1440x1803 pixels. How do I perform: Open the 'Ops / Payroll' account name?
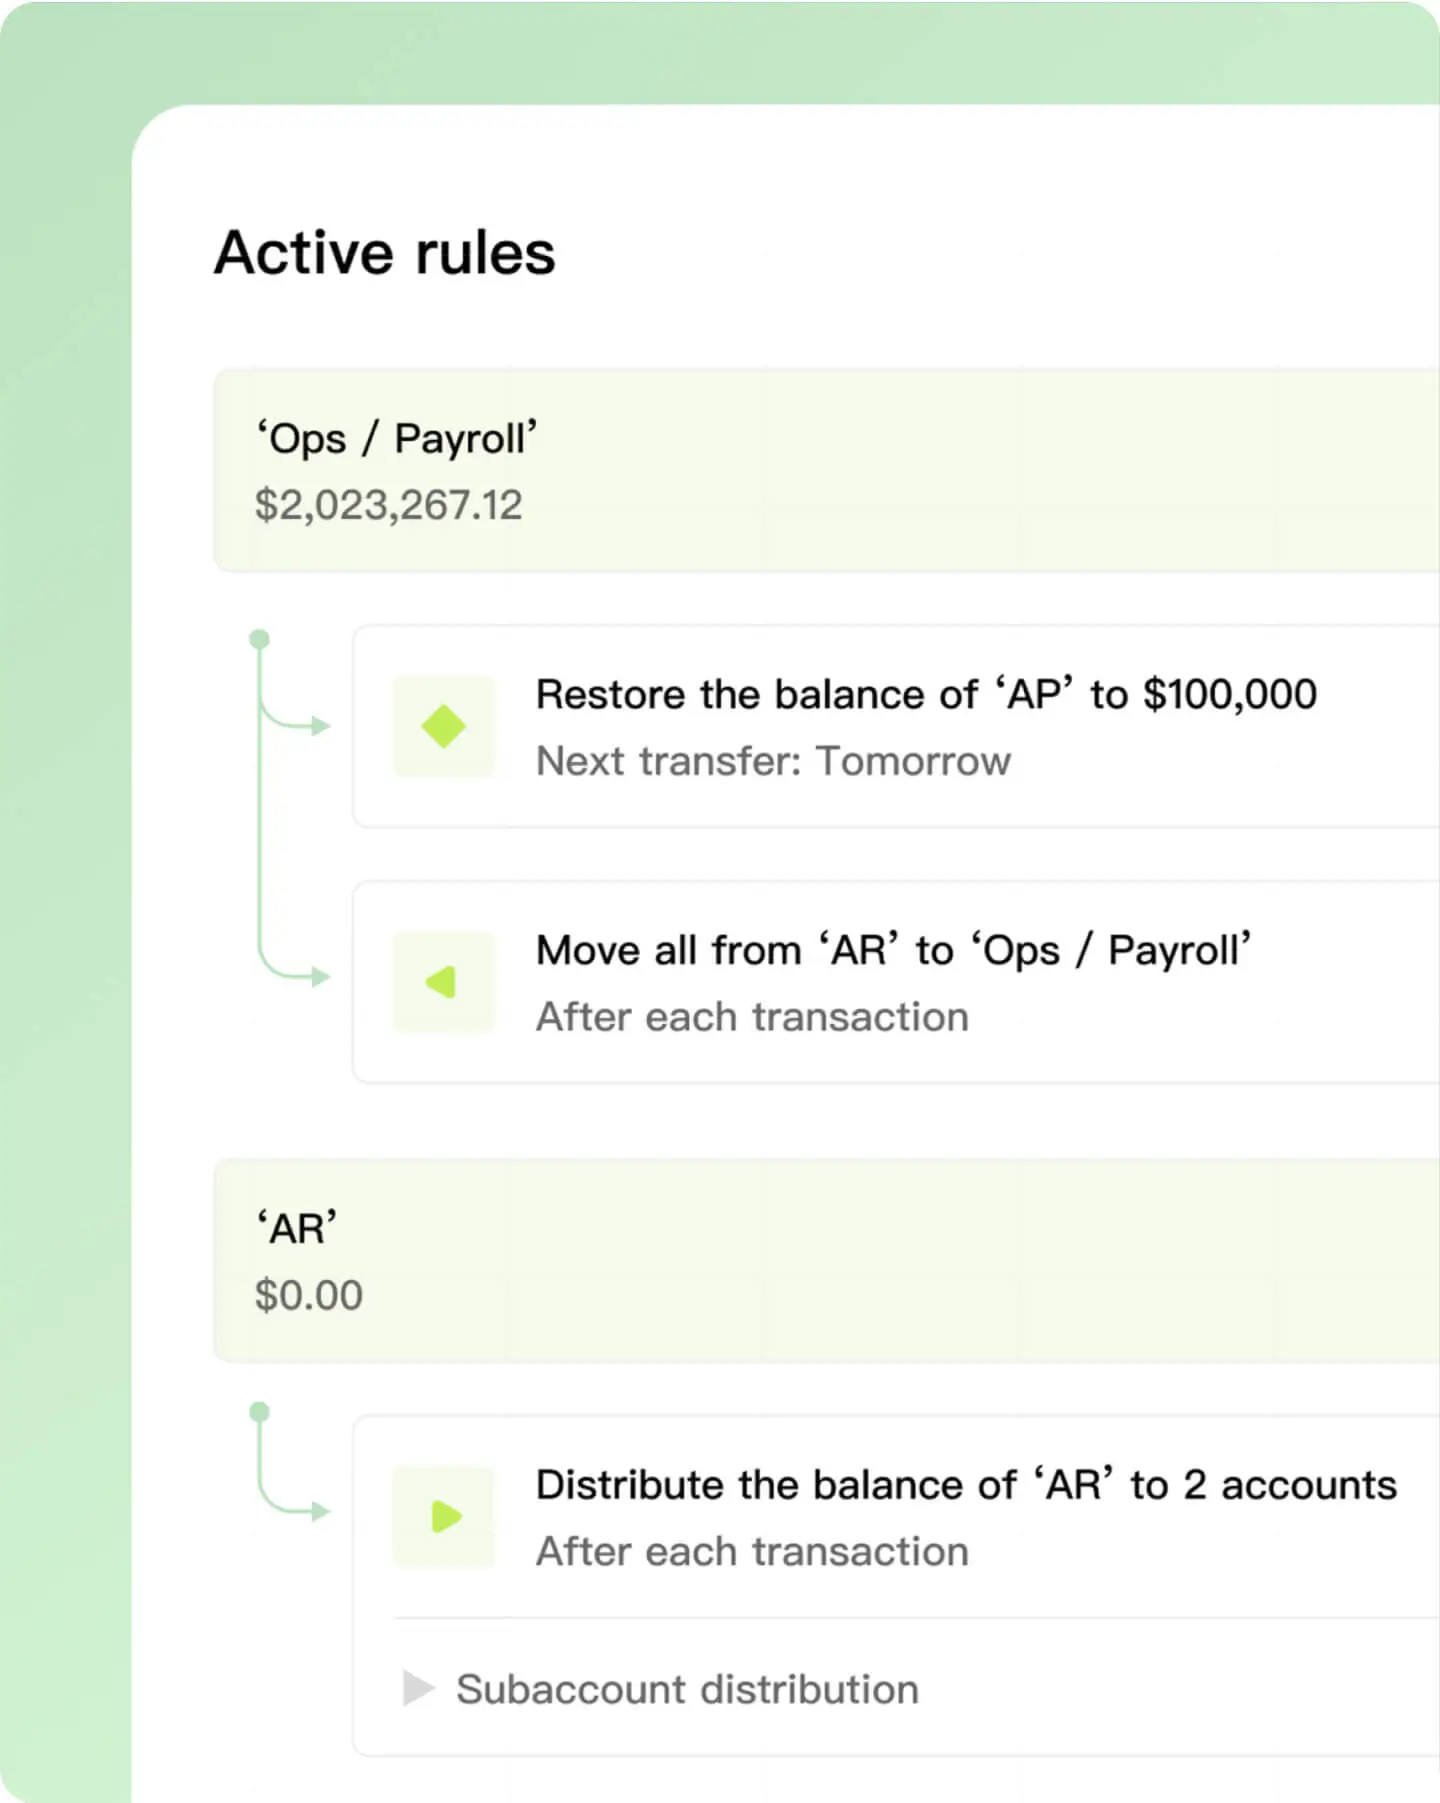click(x=396, y=439)
